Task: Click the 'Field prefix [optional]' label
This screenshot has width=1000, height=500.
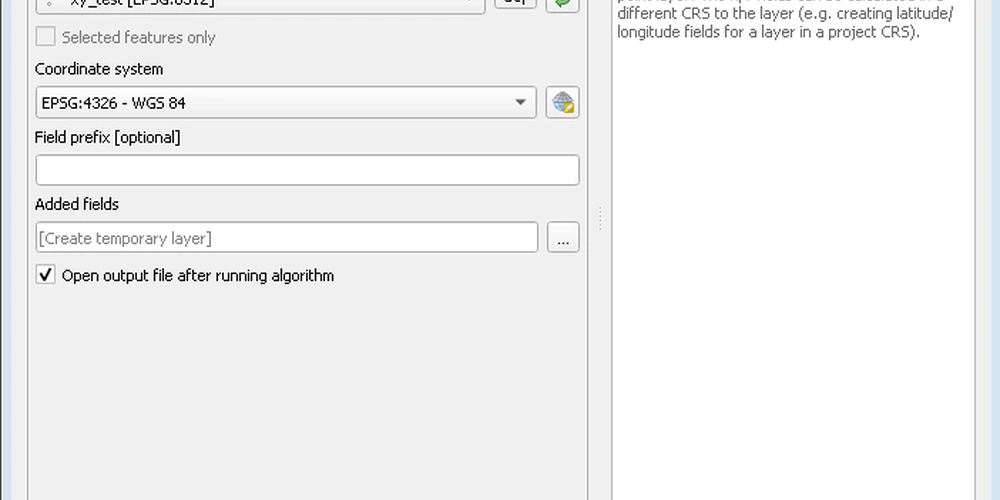Action: (107, 137)
